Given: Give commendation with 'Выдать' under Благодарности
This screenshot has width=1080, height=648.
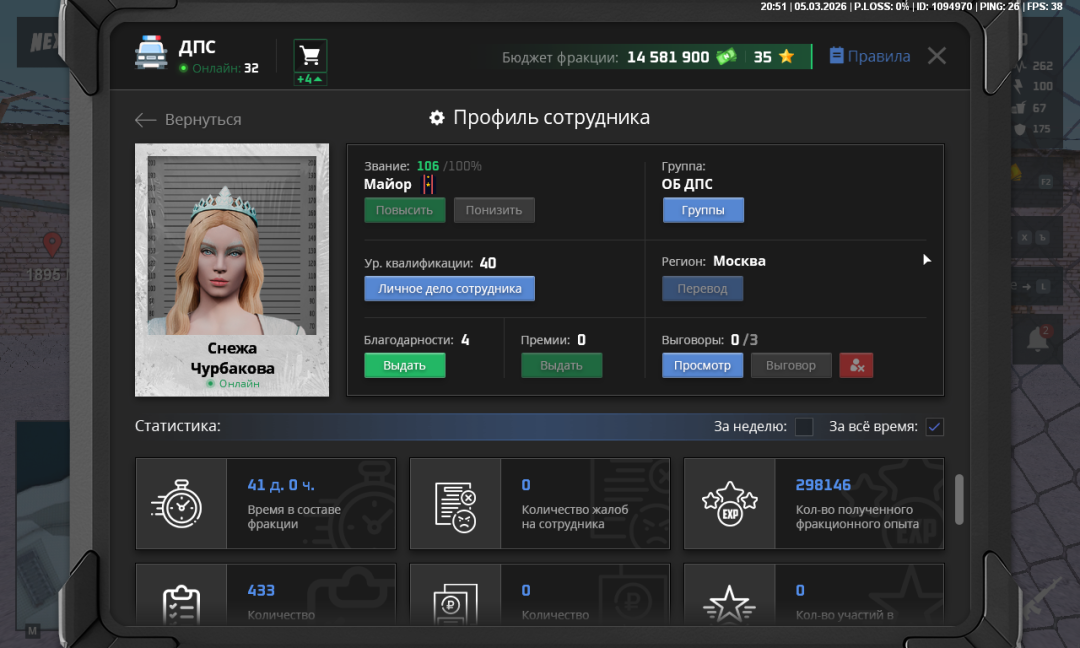Looking at the screenshot, I should (404, 365).
